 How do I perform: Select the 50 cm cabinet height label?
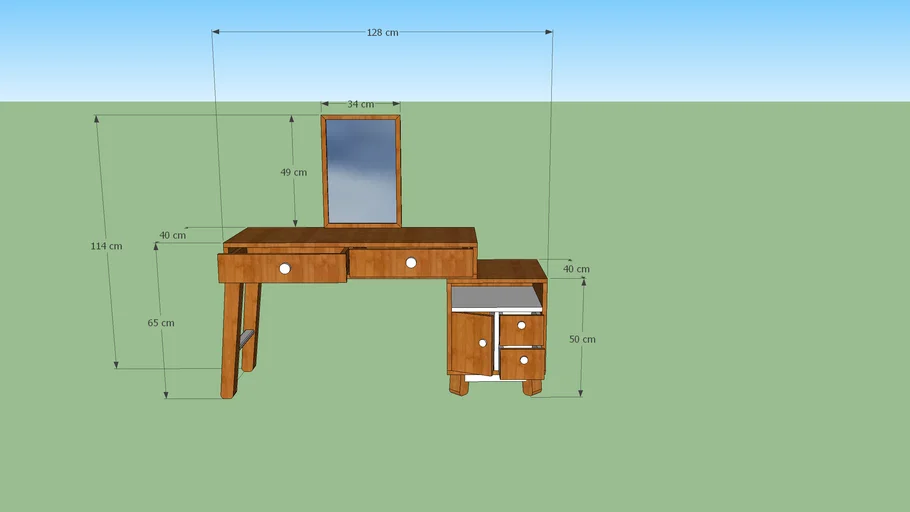pyautogui.click(x=582, y=340)
